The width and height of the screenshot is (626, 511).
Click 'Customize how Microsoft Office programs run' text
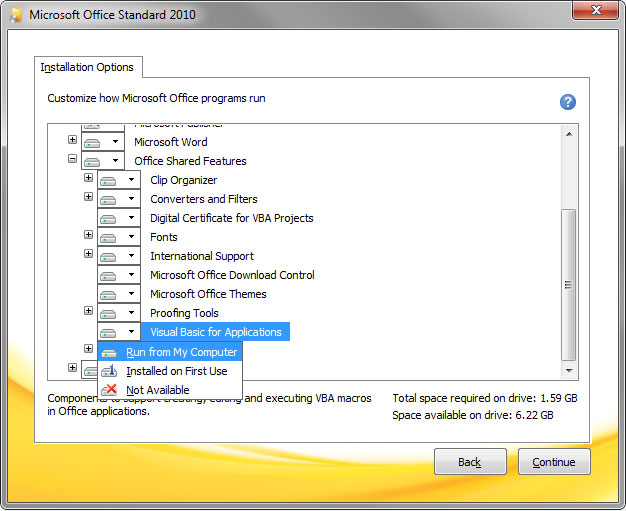click(156, 98)
